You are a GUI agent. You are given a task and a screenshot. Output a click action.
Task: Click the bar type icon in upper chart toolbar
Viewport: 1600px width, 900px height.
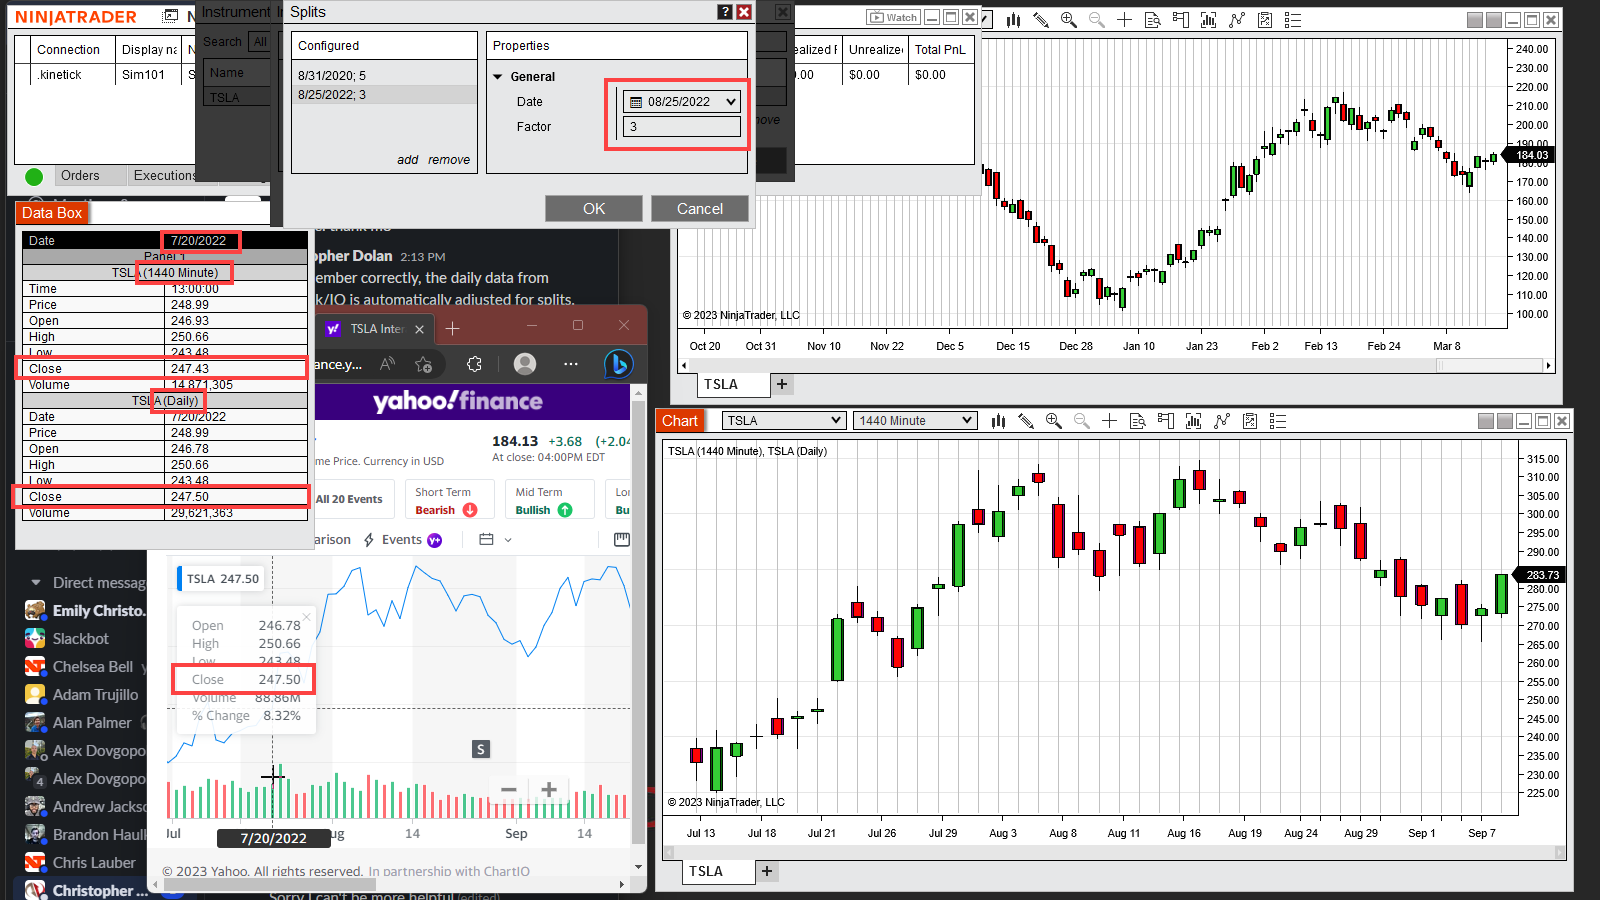(x=1014, y=20)
